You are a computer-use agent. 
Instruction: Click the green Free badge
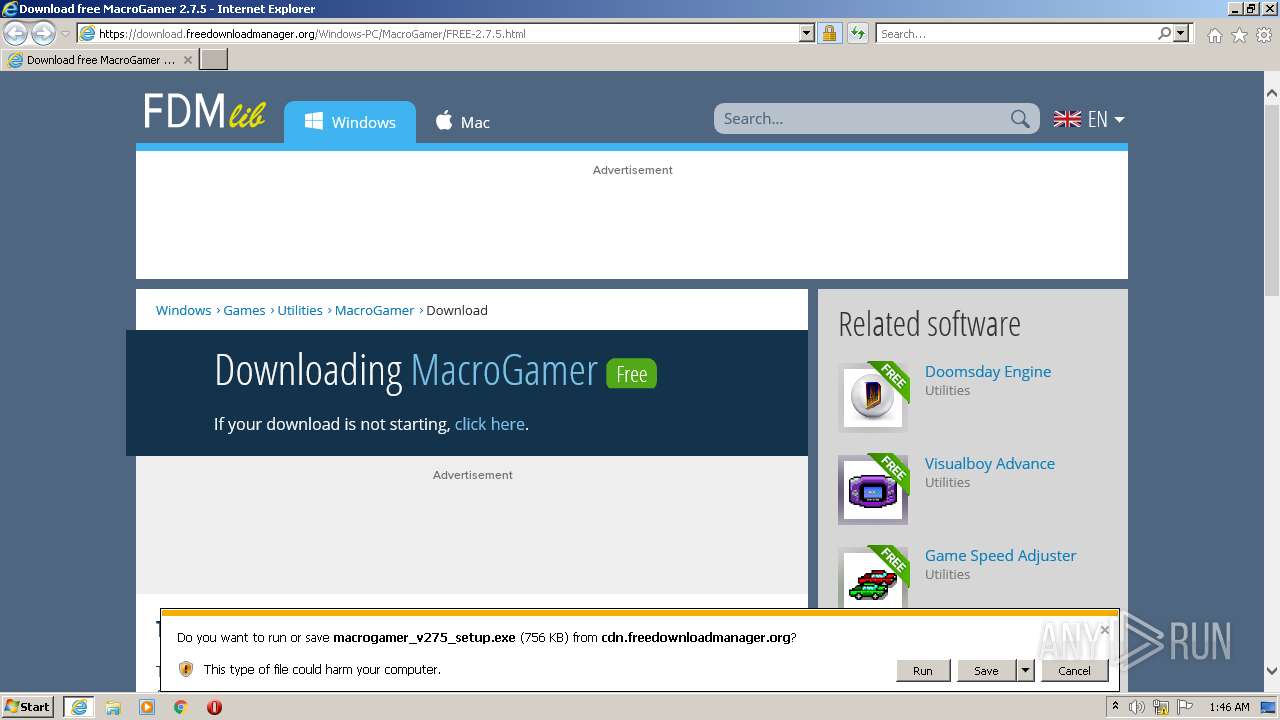631,373
